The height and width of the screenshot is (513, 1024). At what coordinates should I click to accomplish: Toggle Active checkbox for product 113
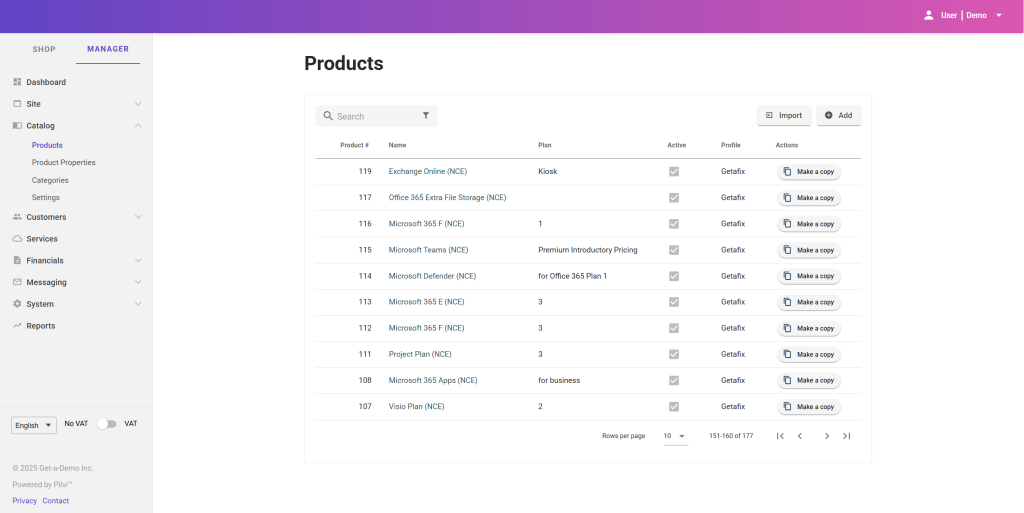(674, 302)
